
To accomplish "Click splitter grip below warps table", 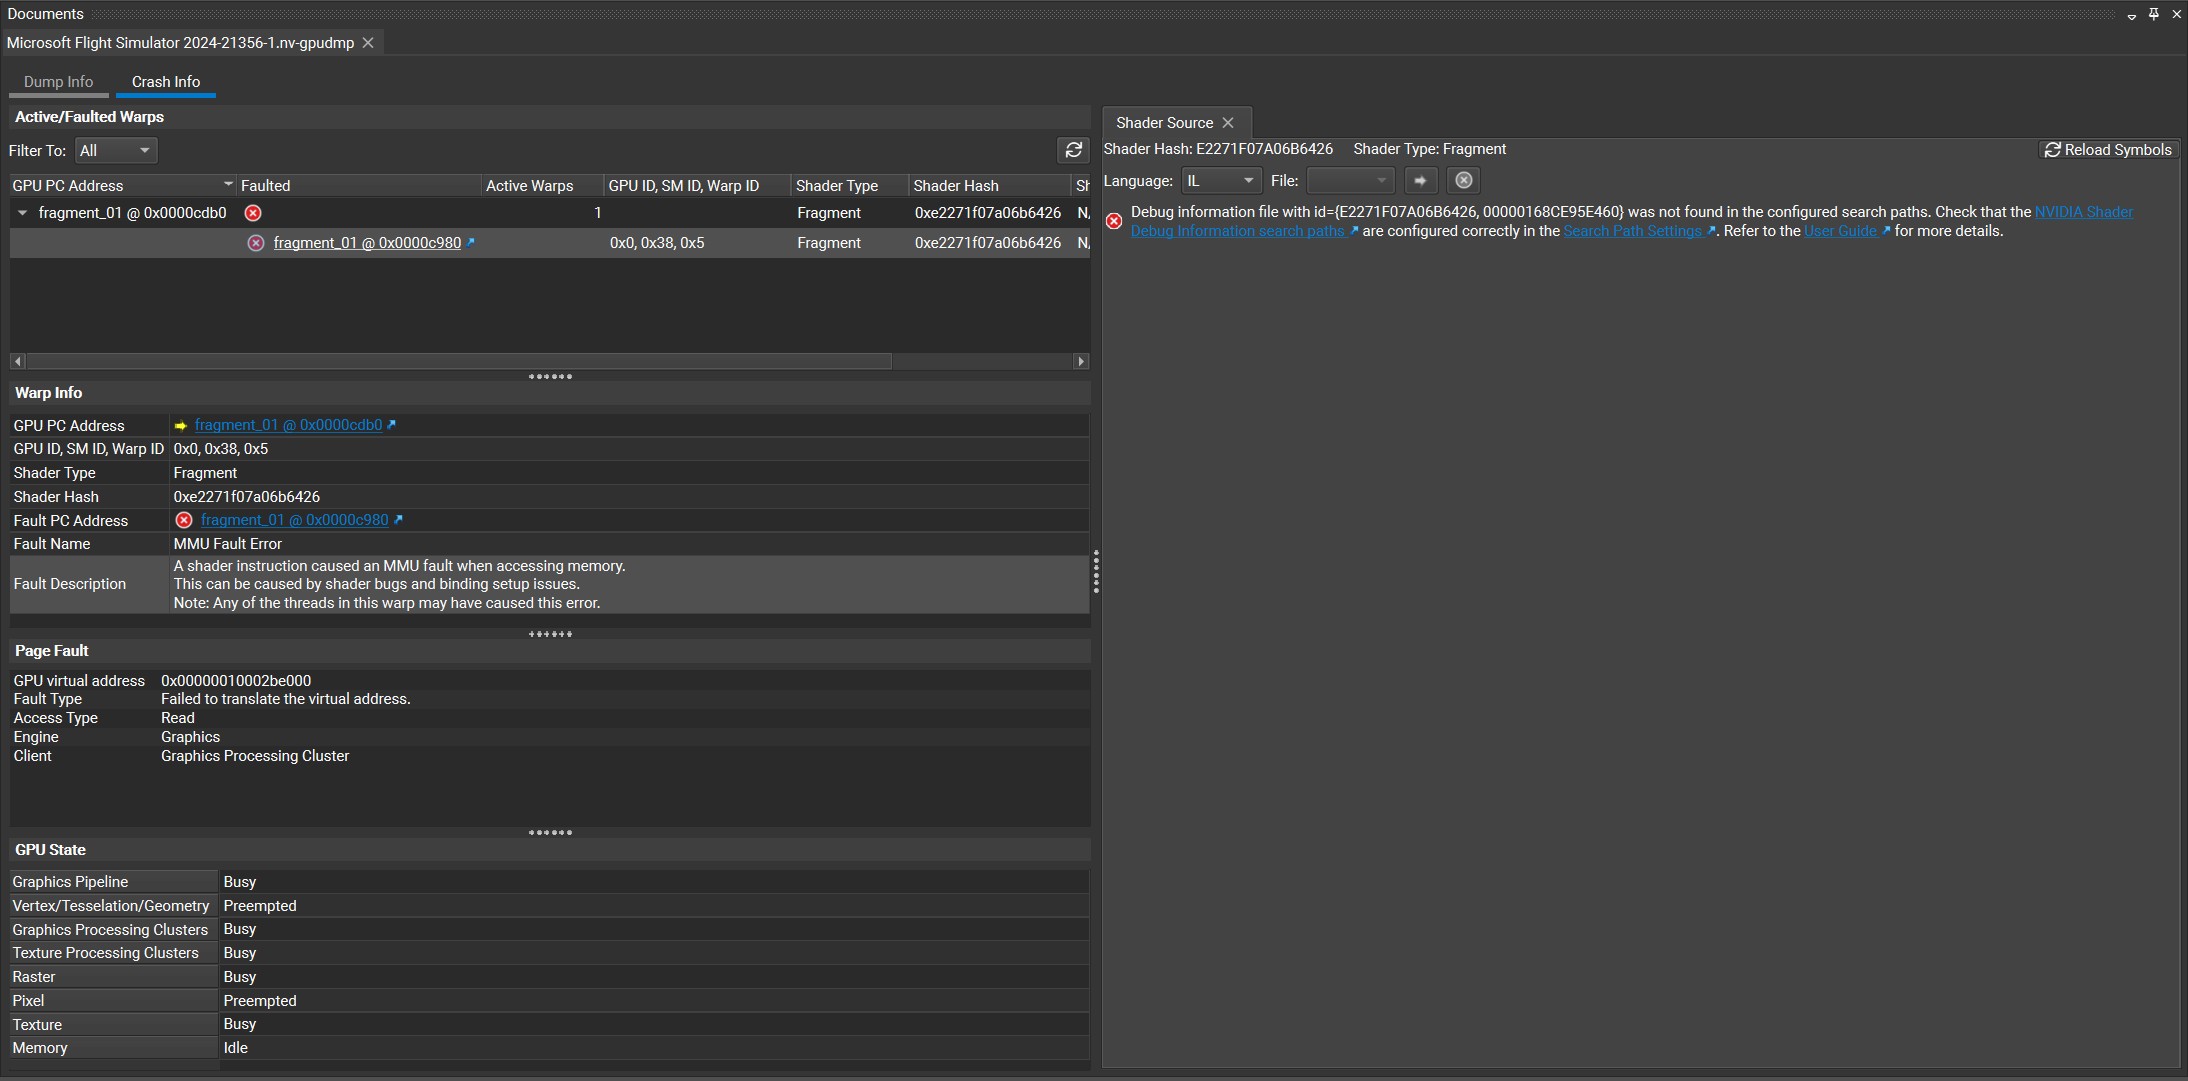I will [550, 377].
